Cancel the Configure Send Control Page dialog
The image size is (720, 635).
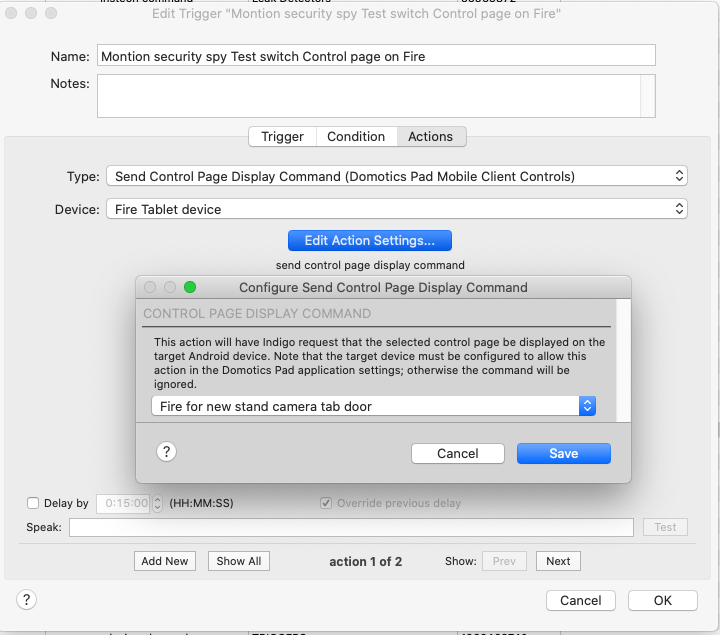[458, 454]
